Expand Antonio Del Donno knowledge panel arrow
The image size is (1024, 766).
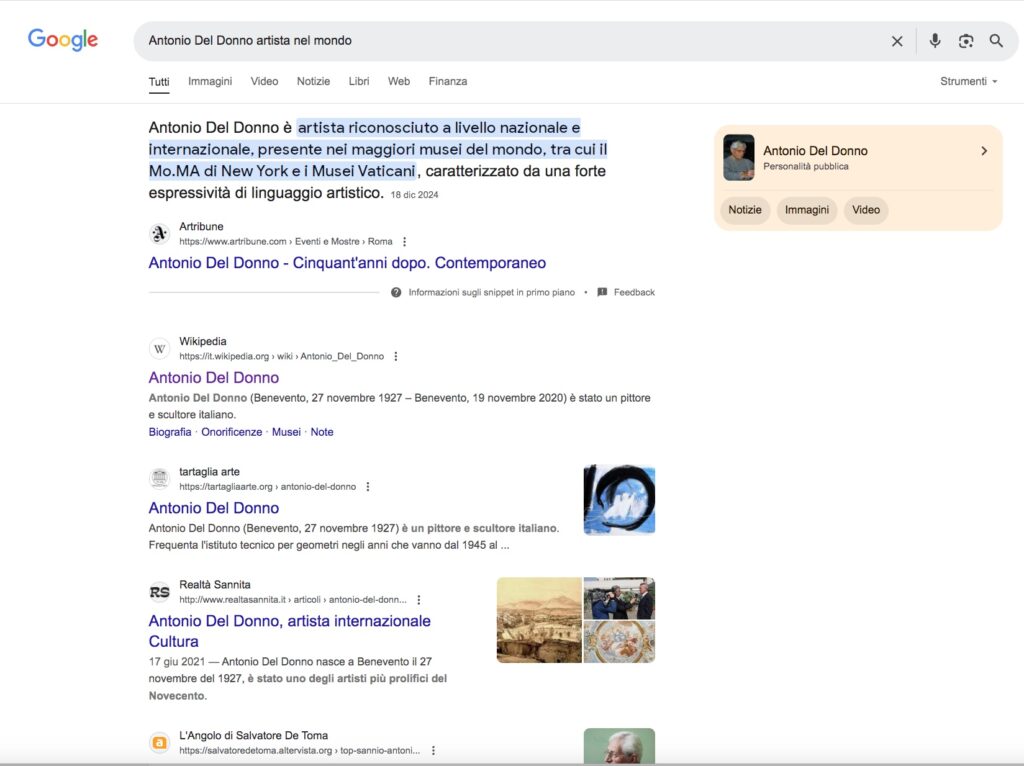(984, 151)
